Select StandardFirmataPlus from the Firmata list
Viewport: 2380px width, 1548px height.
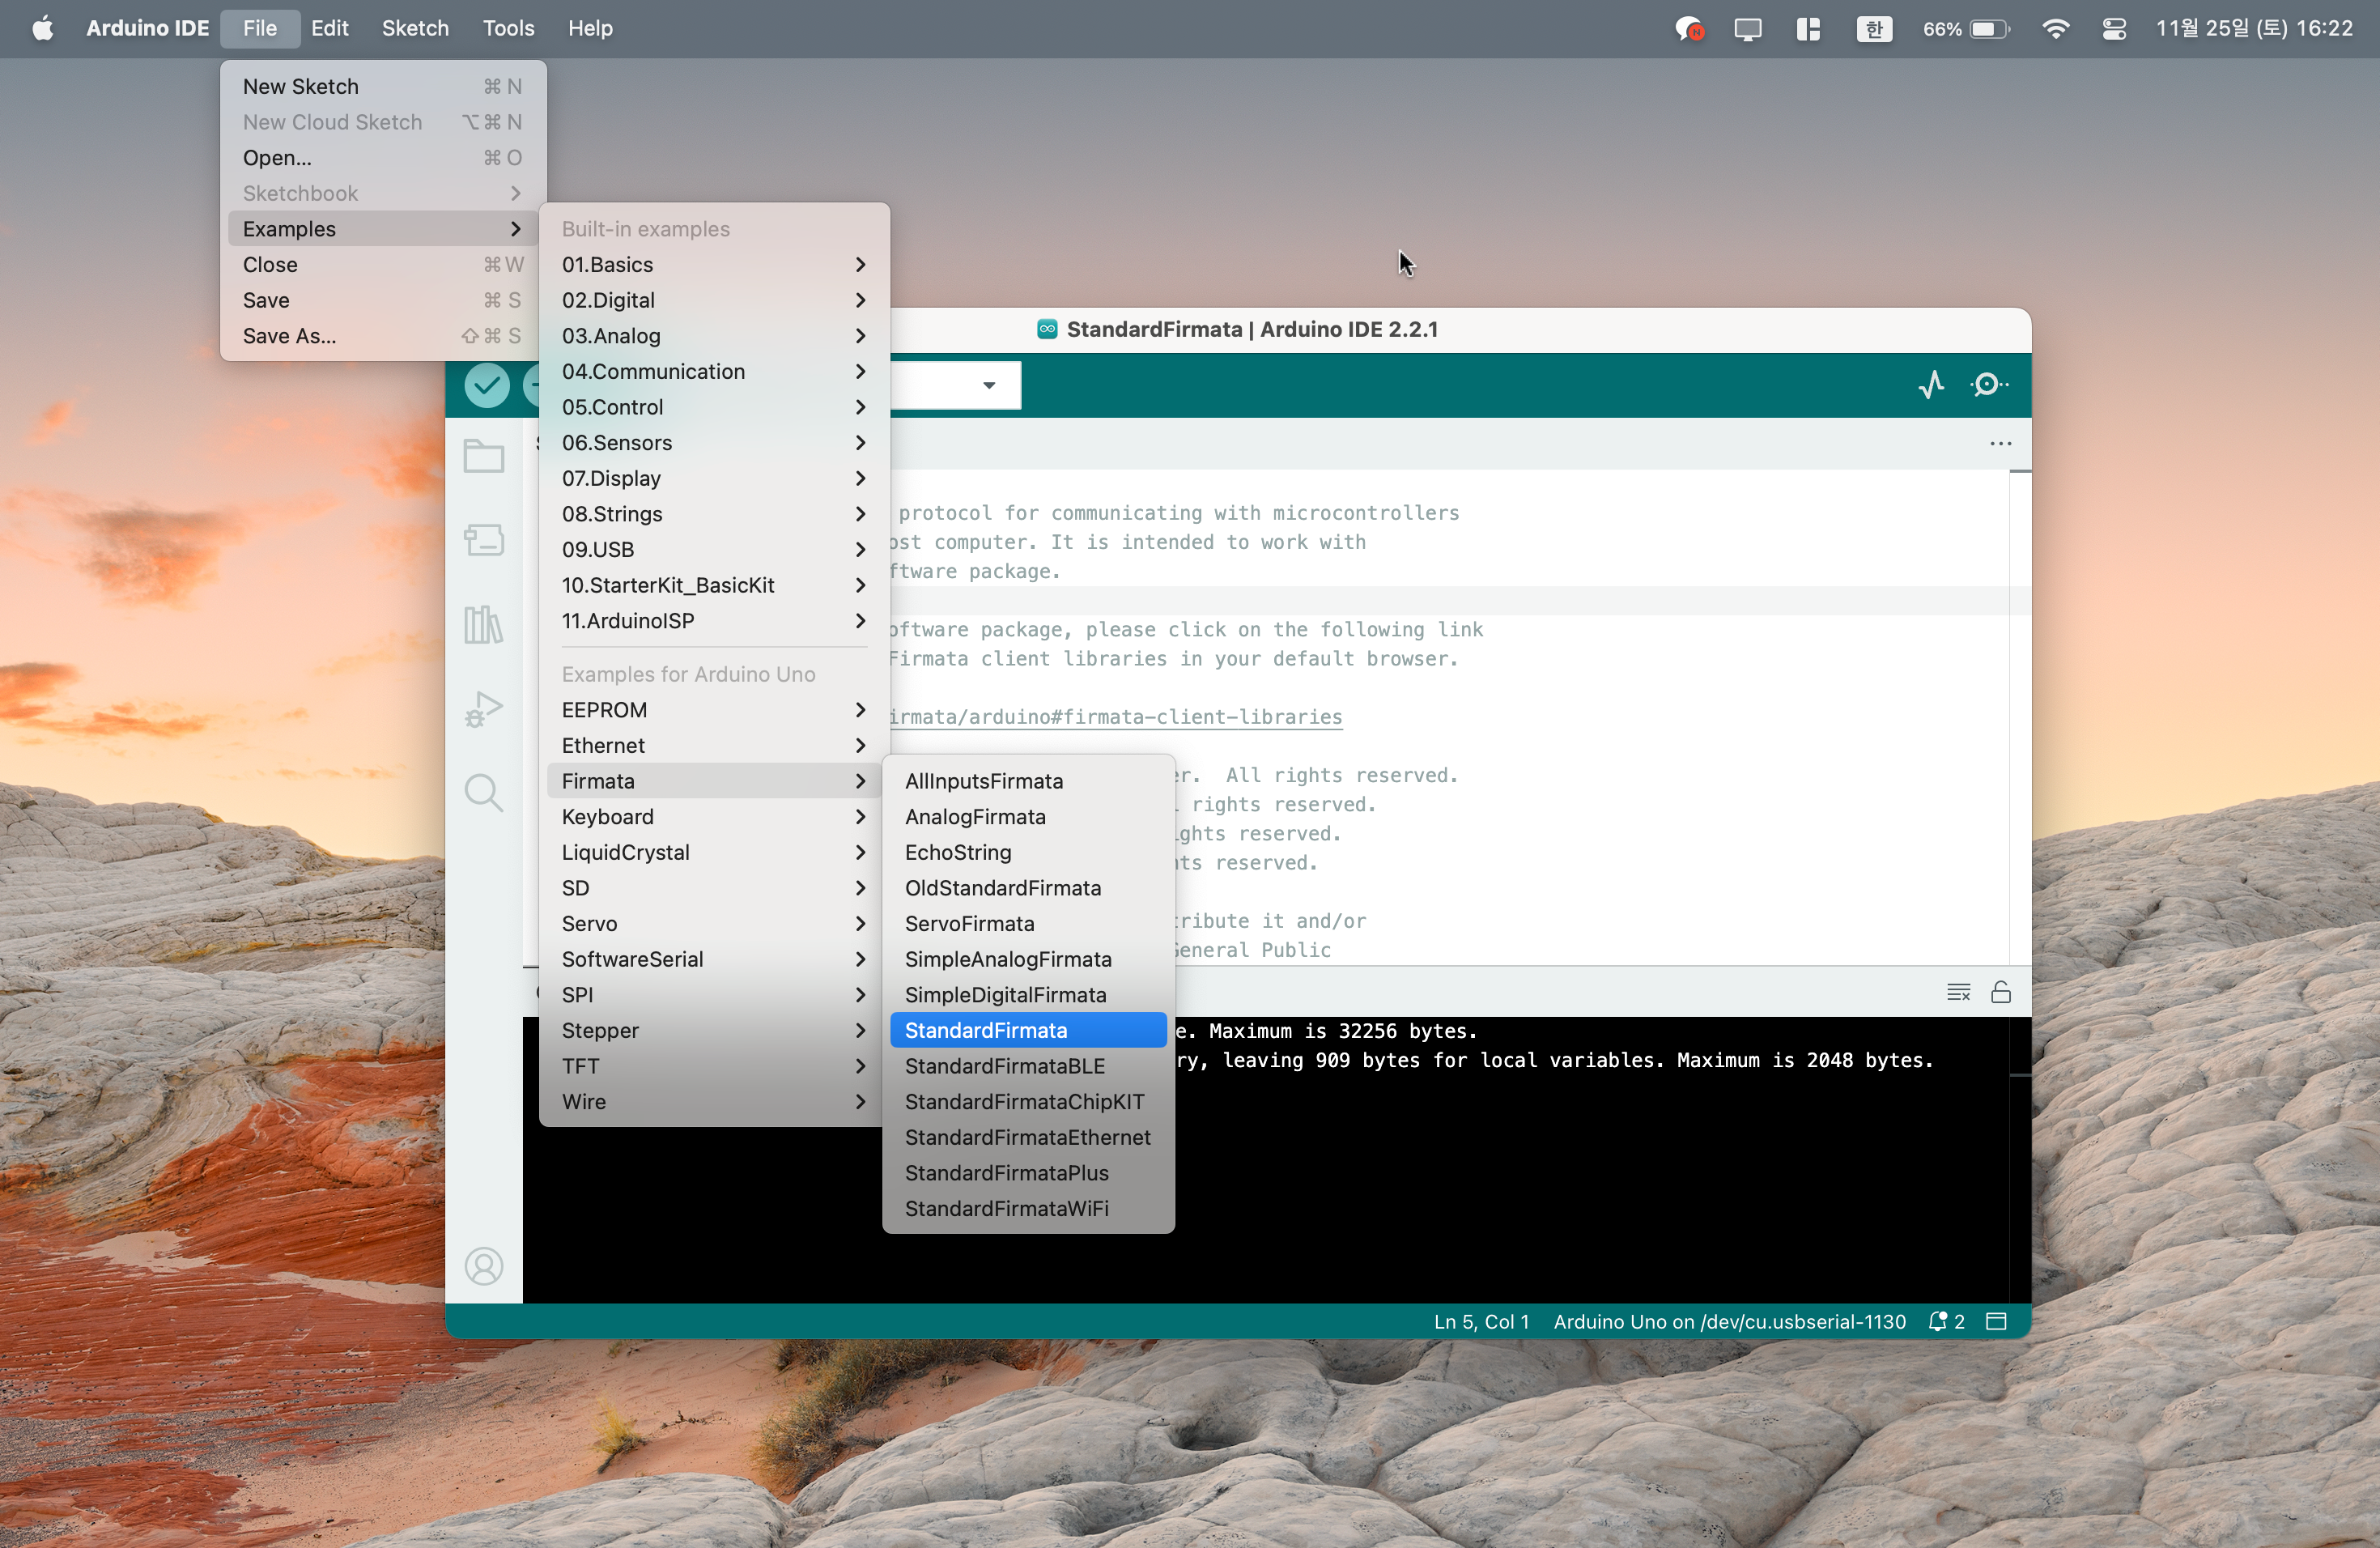coord(1006,1172)
